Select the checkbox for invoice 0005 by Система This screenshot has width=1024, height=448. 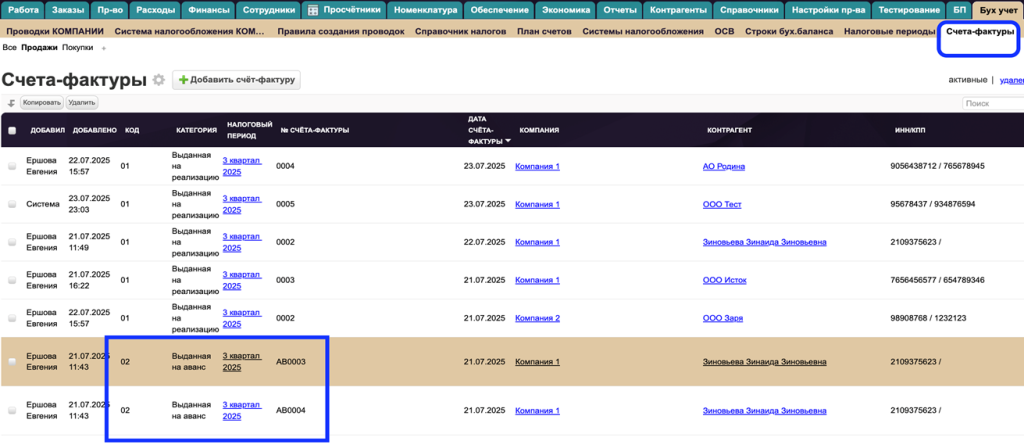pyautogui.click(x=12, y=204)
